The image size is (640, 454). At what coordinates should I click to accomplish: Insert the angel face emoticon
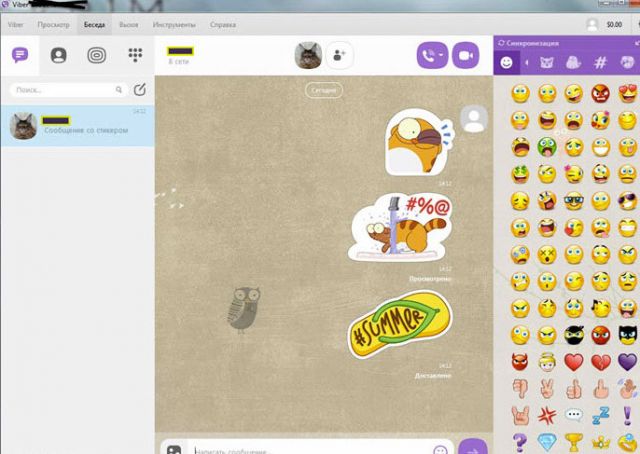pyautogui.click(x=547, y=362)
